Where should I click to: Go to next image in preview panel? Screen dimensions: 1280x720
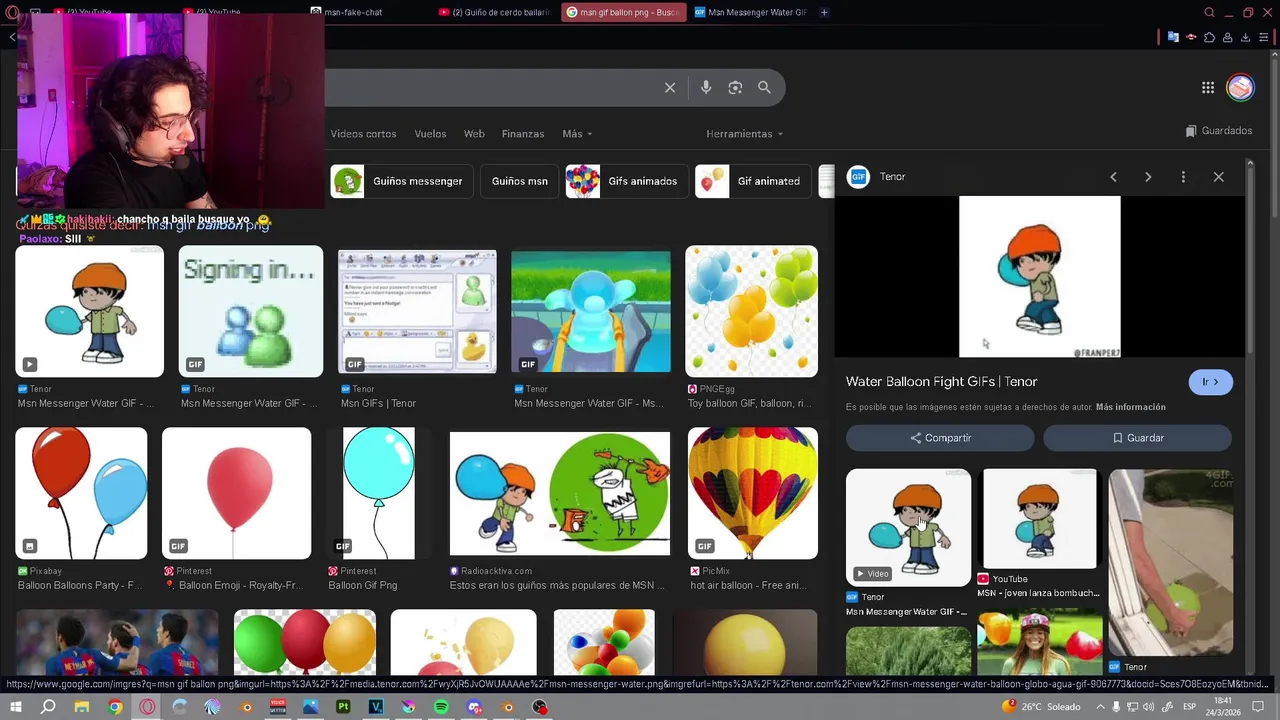1148,177
